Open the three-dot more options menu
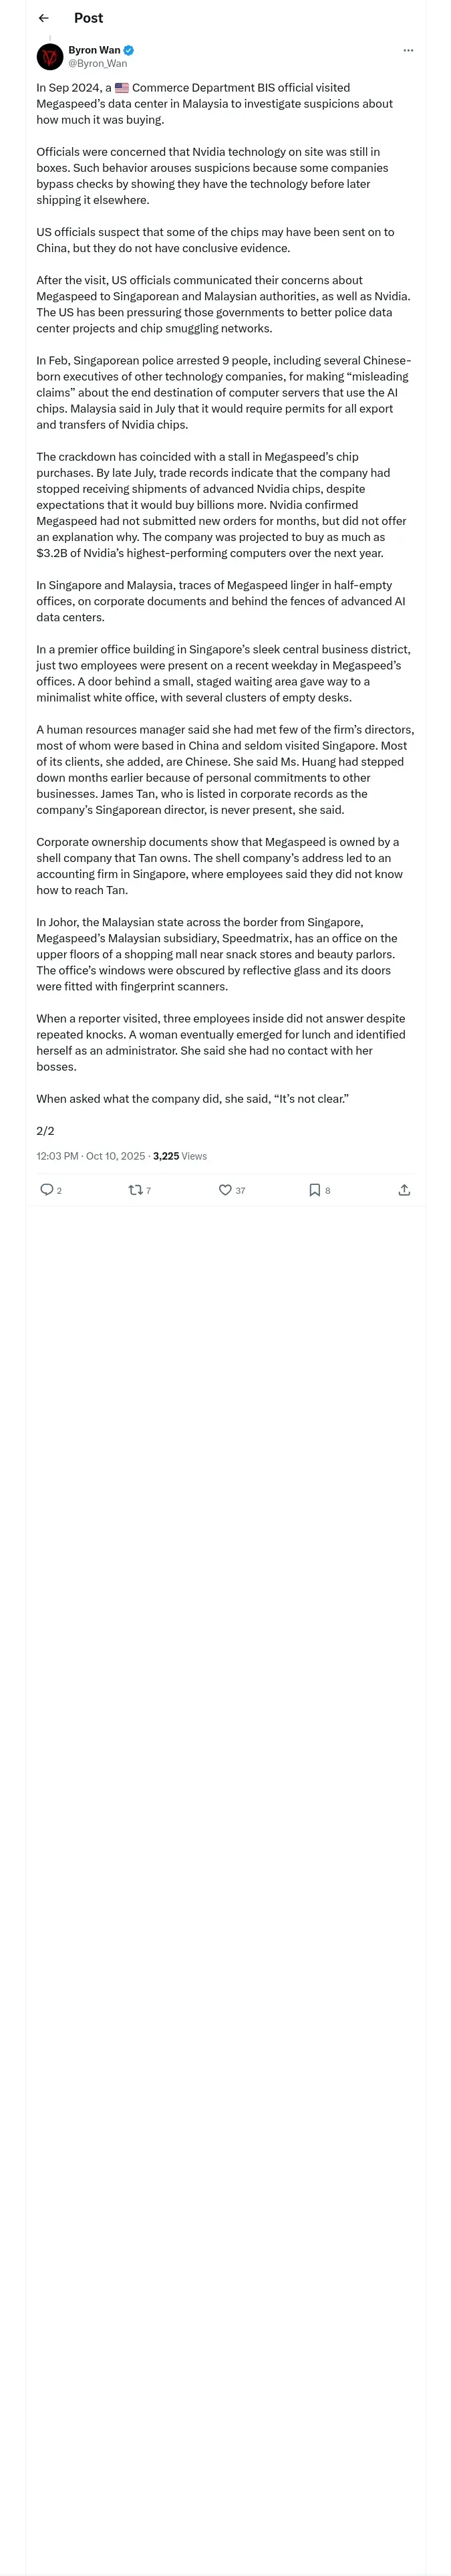 pos(408,50)
